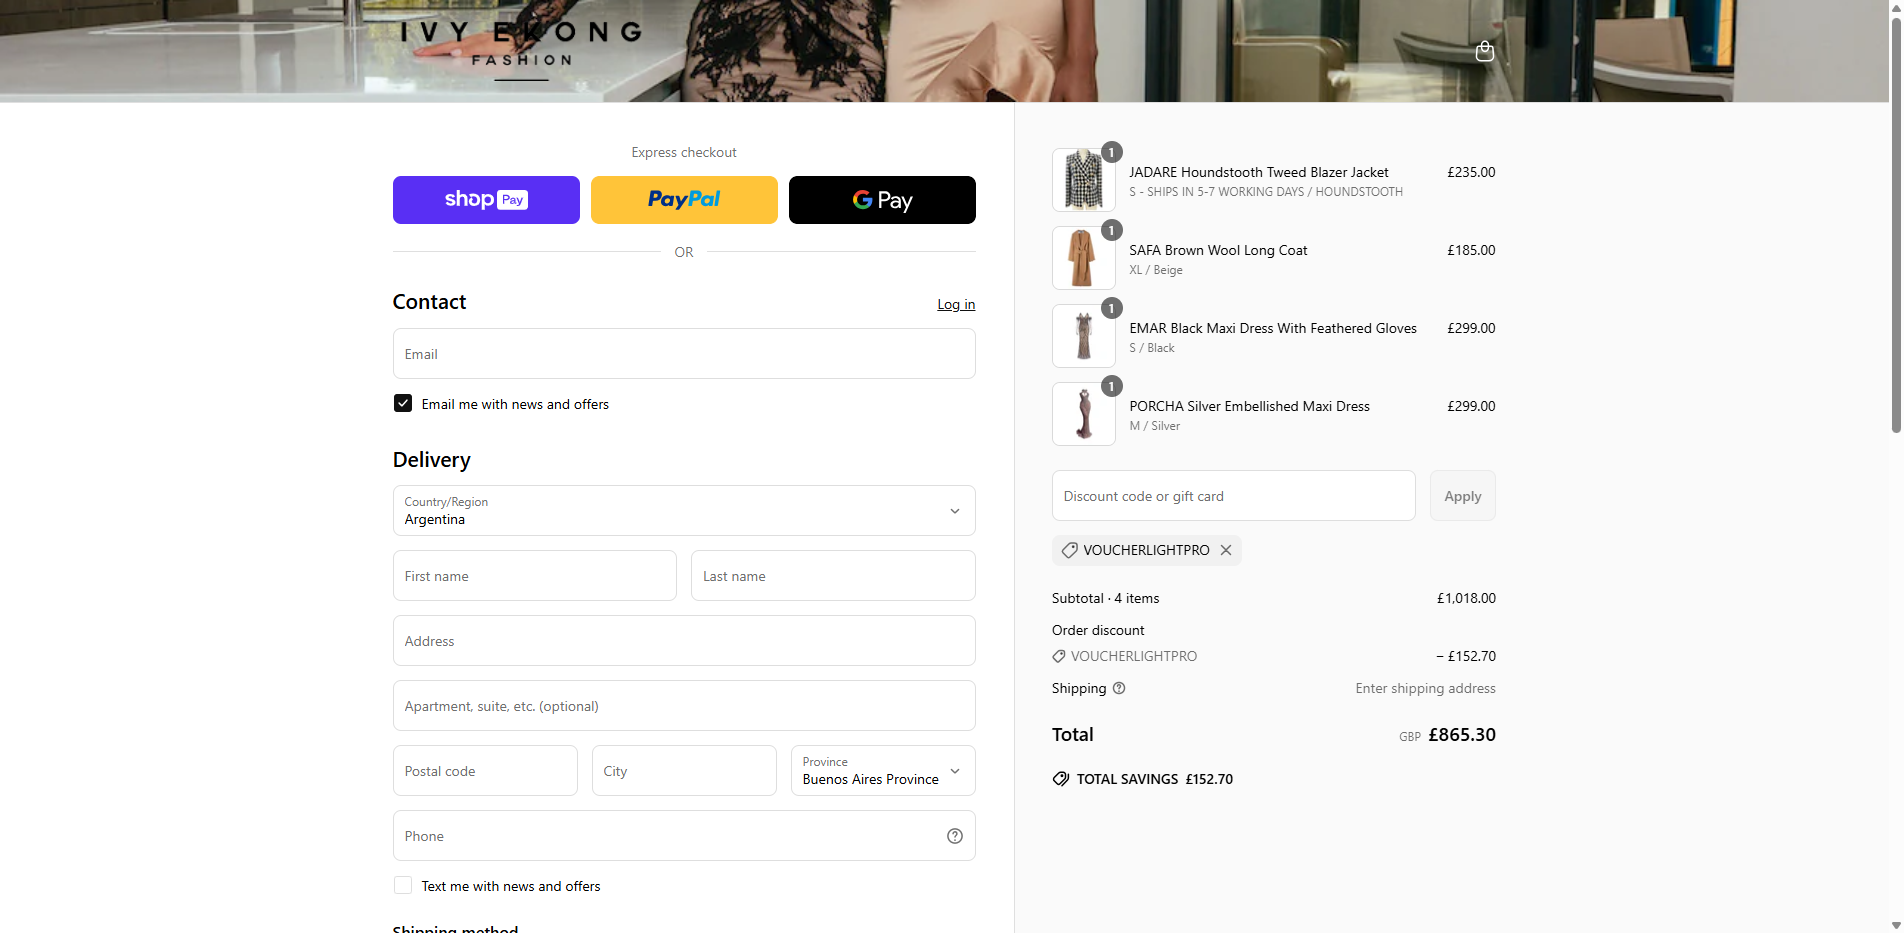
Task: Click the JADARE price £235.00
Action: tap(1471, 172)
